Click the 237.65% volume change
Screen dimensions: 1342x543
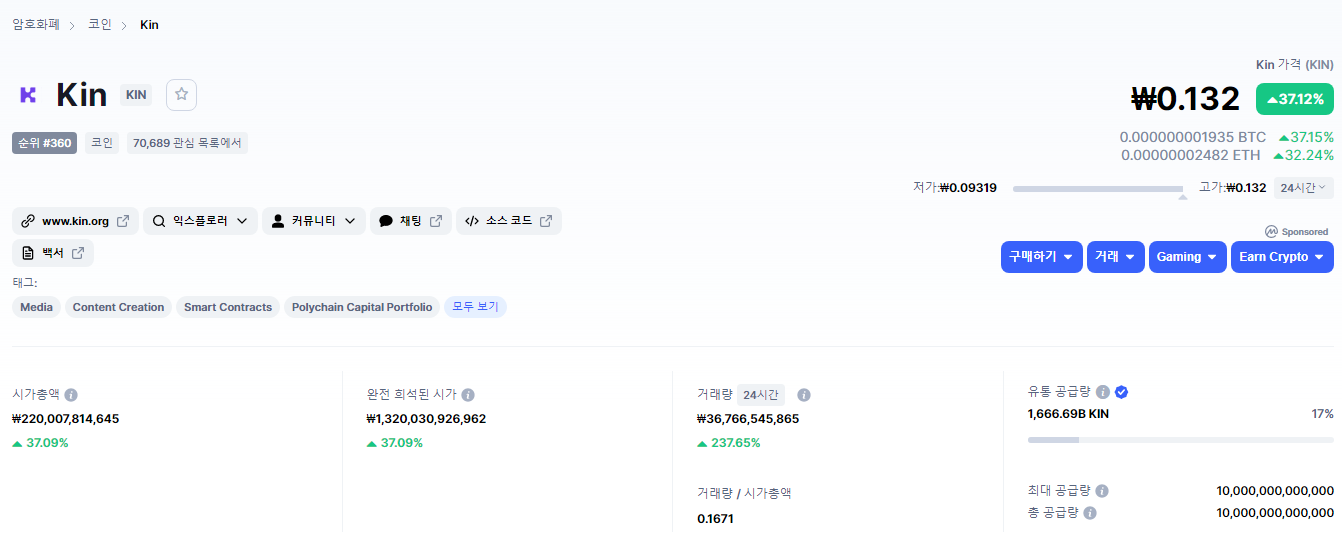pyautogui.click(x=729, y=443)
